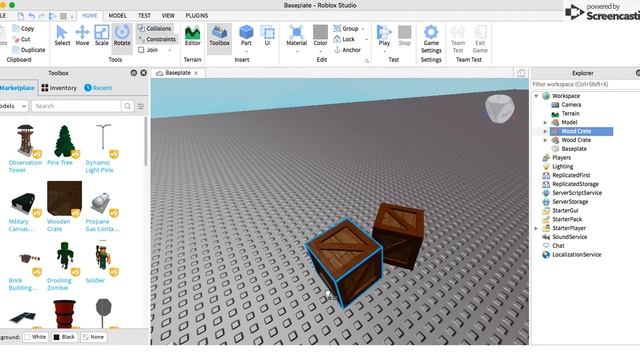The height and width of the screenshot is (360, 640).
Task: Select Baseplate in Explorer tree
Action: tap(573, 149)
